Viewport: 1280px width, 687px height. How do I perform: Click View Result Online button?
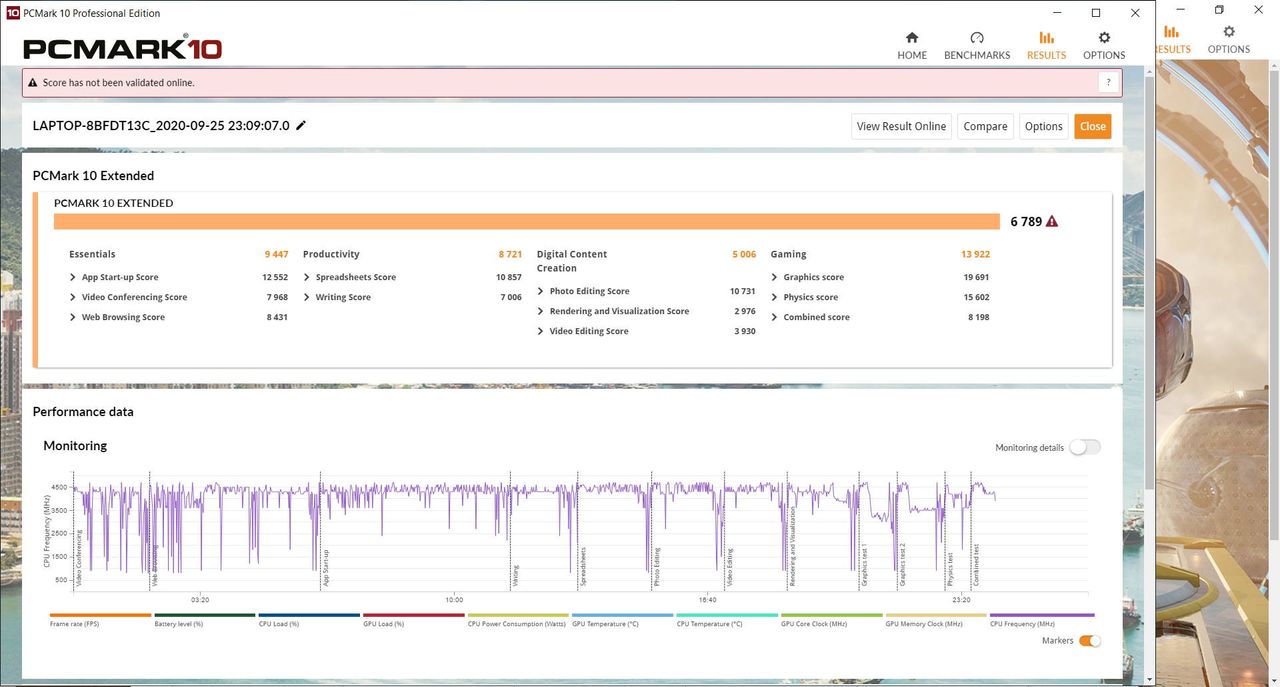point(901,126)
